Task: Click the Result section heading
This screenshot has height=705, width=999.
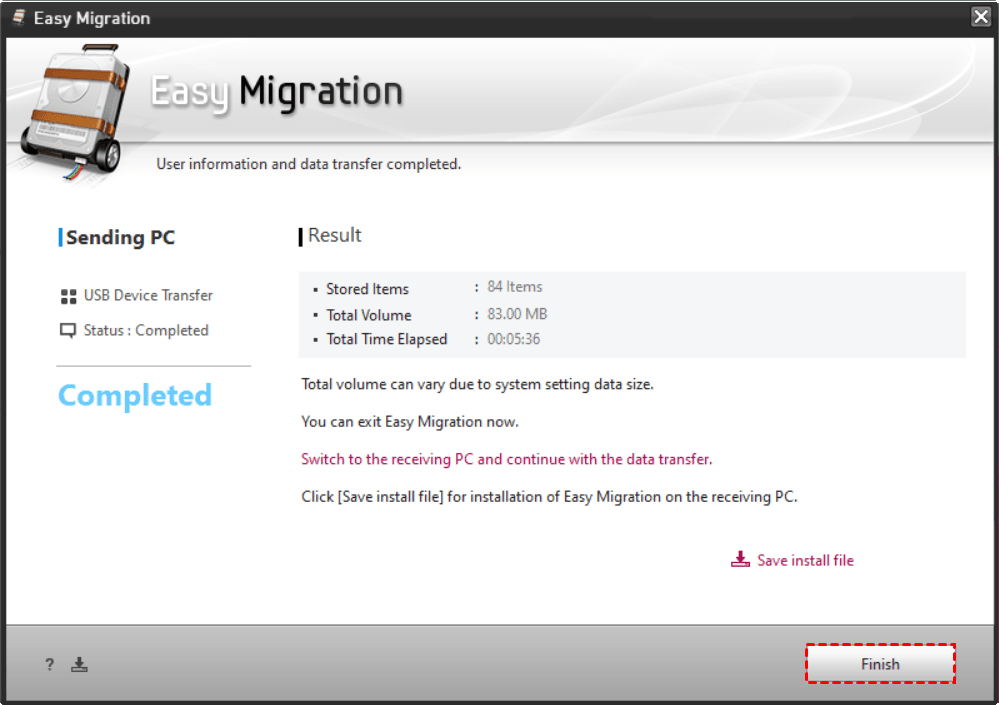Action: pyautogui.click(x=334, y=235)
